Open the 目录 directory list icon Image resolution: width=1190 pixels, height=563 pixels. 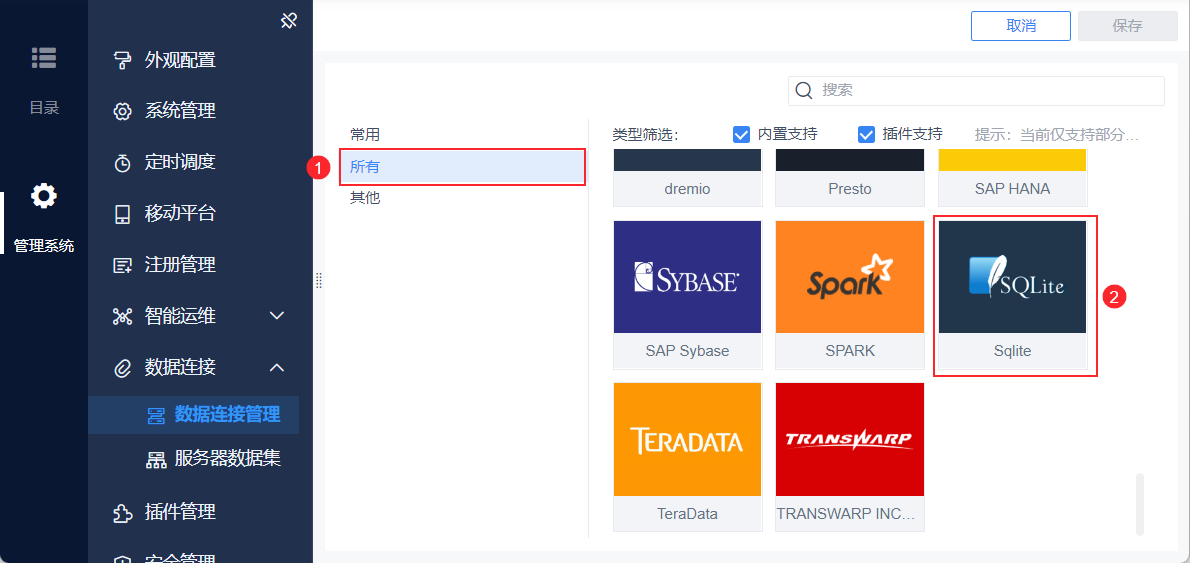43,58
